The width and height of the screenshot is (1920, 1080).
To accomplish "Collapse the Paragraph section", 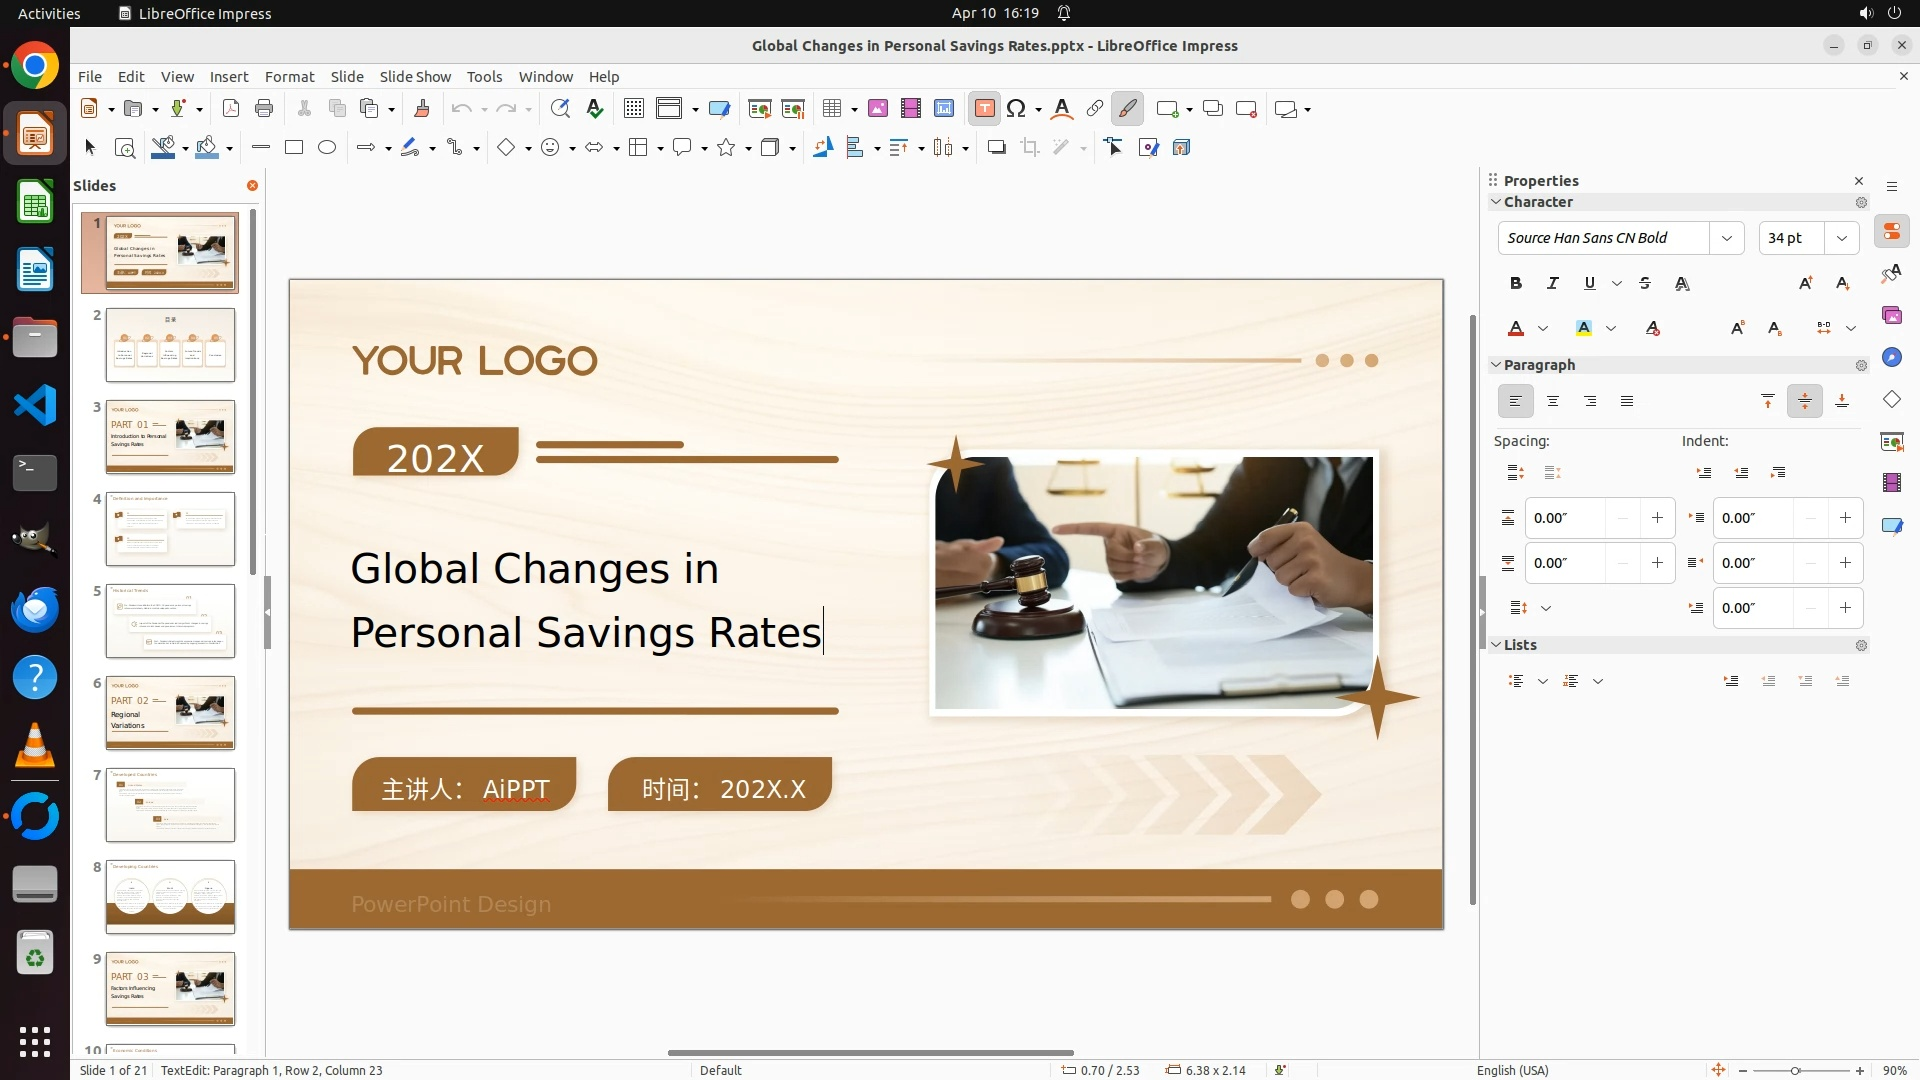I will tap(1497, 365).
